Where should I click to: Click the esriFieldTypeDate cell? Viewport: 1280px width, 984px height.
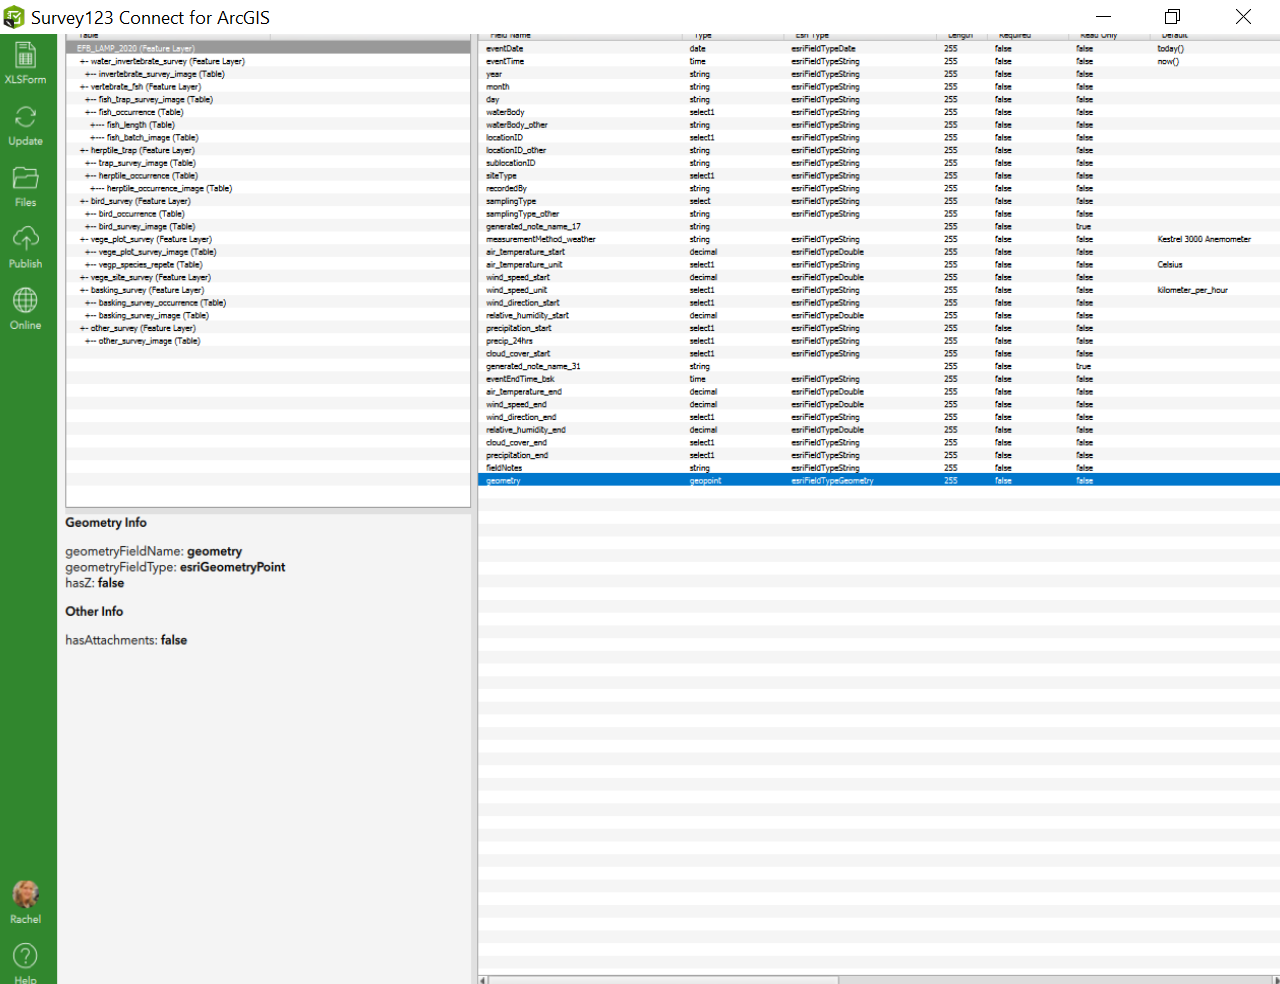[823, 48]
